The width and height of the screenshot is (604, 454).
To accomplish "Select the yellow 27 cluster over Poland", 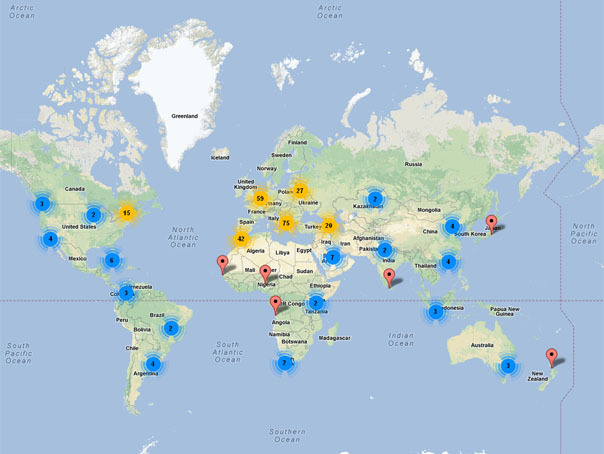I will pyautogui.click(x=300, y=191).
